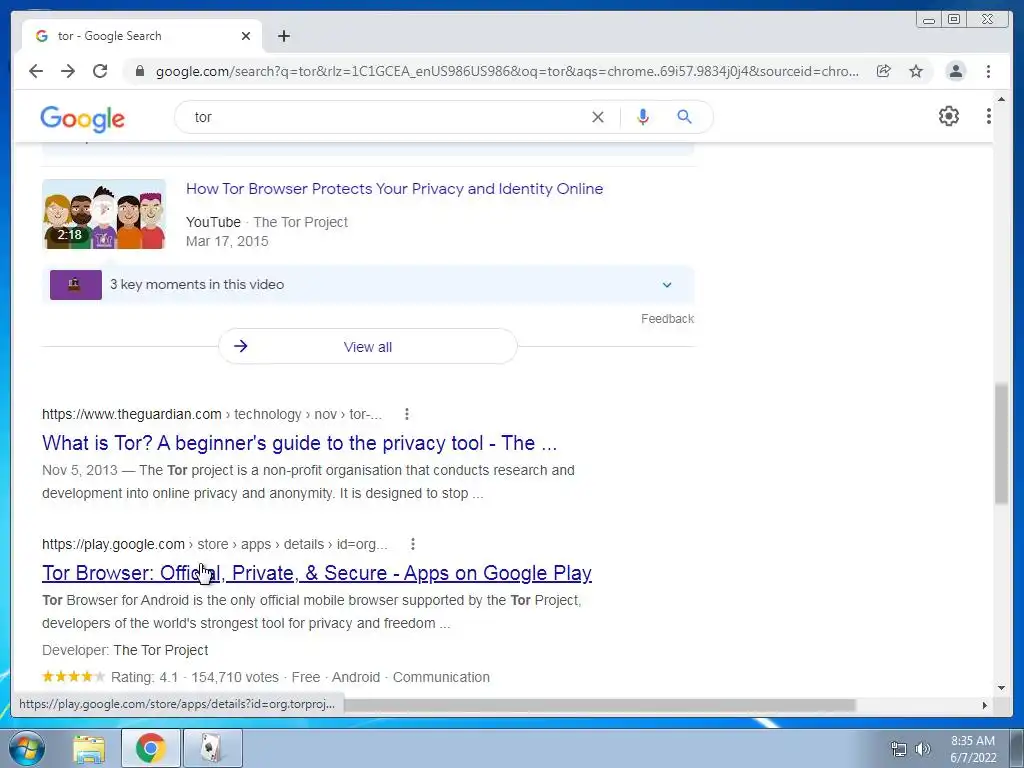The width and height of the screenshot is (1024, 768).
Task: Open options for the Google Play result
Action: [x=413, y=544]
